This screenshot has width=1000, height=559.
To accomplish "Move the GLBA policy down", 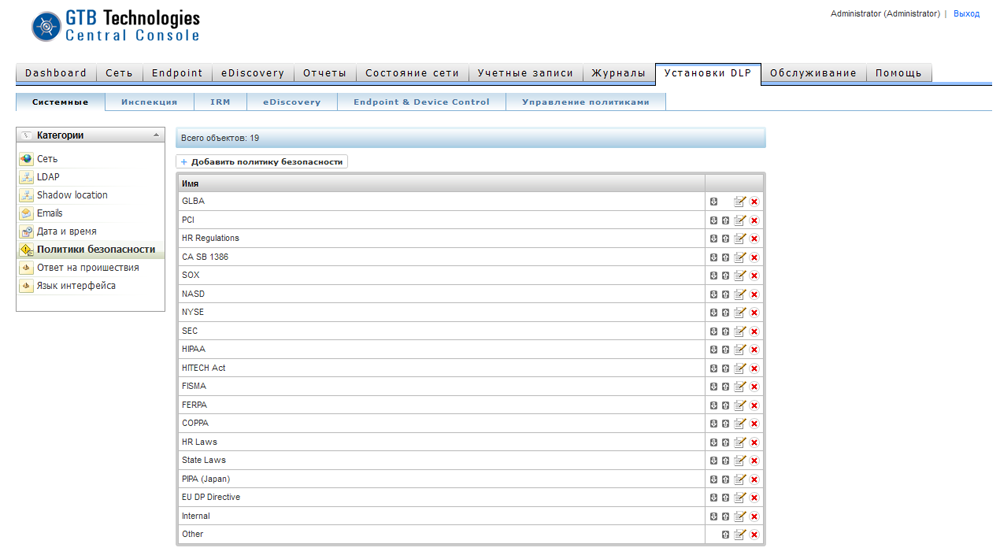I will (x=714, y=201).
